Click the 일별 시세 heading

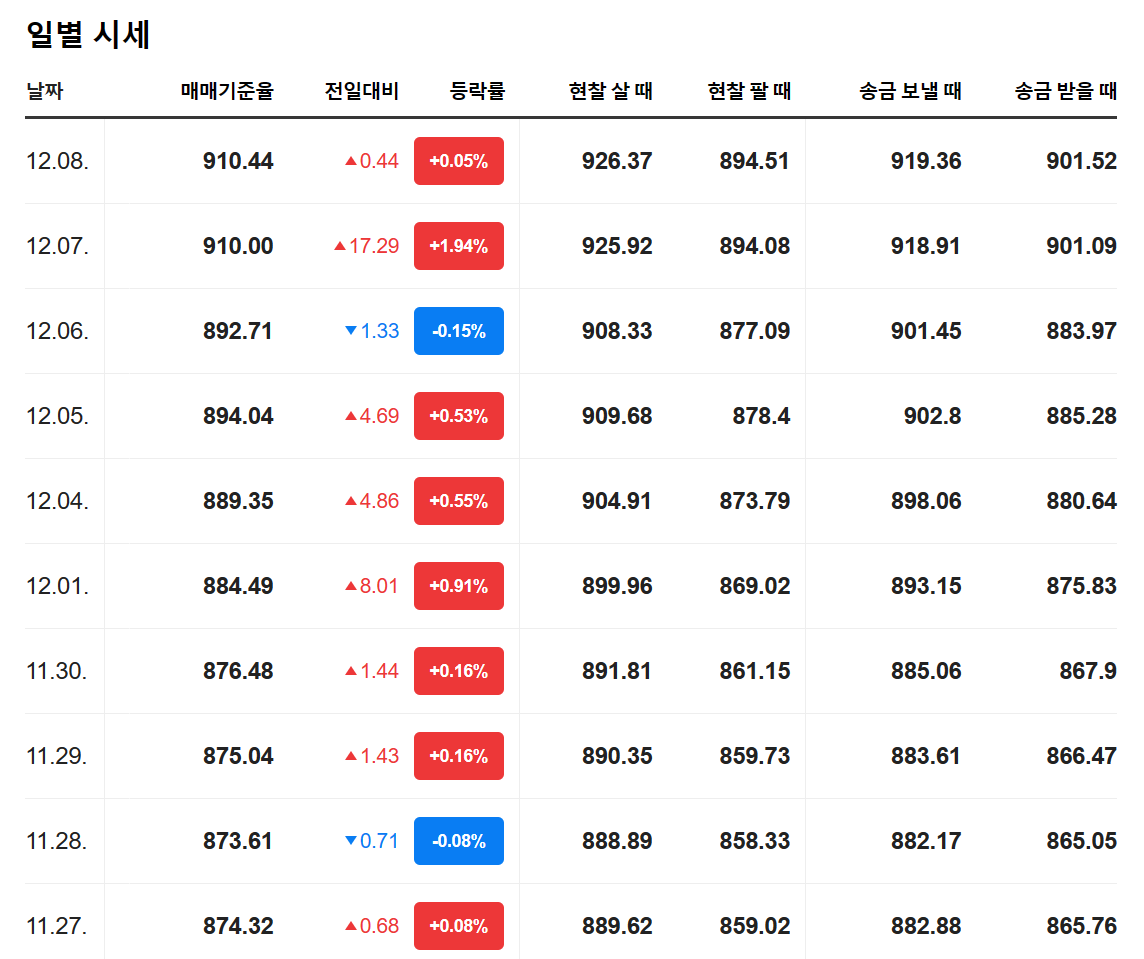pyautogui.click(x=88, y=34)
